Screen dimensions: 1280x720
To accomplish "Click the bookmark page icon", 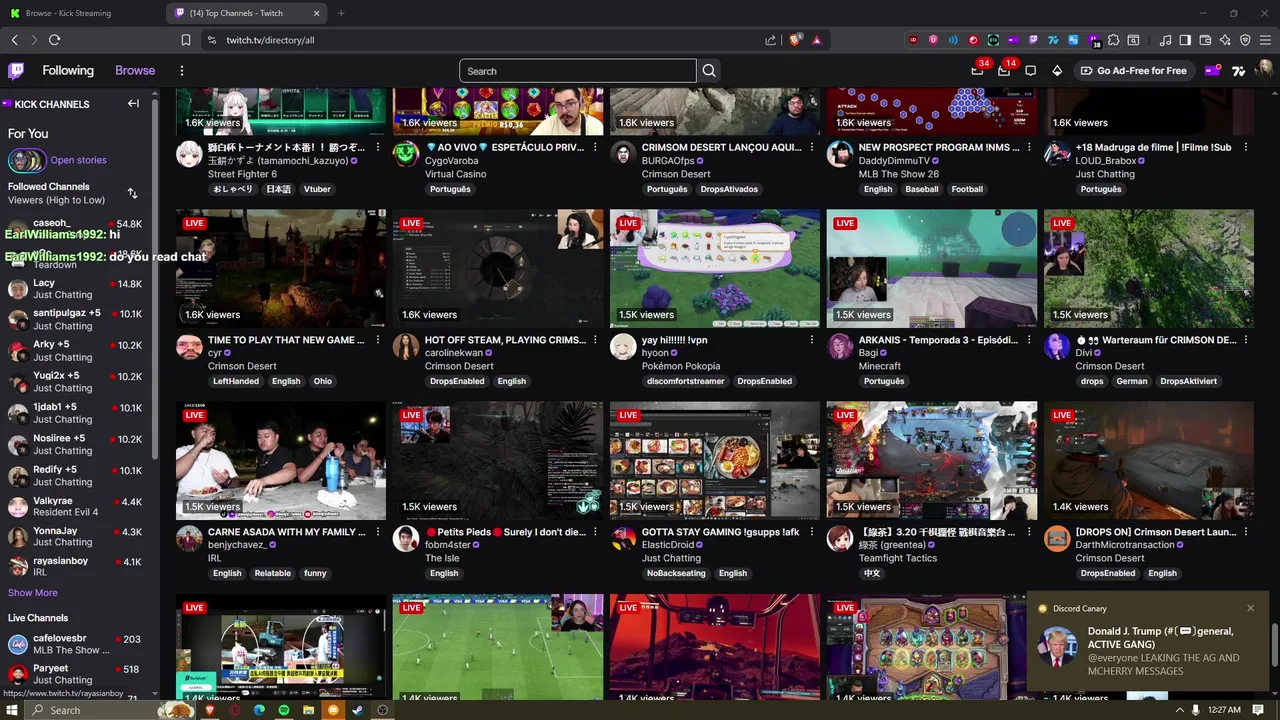I will click(185, 40).
